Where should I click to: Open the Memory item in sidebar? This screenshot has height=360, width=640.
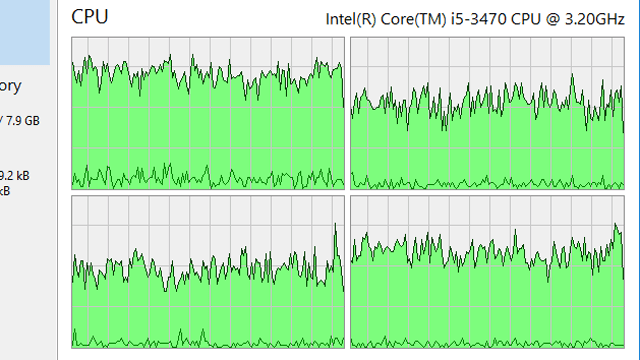point(11,87)
